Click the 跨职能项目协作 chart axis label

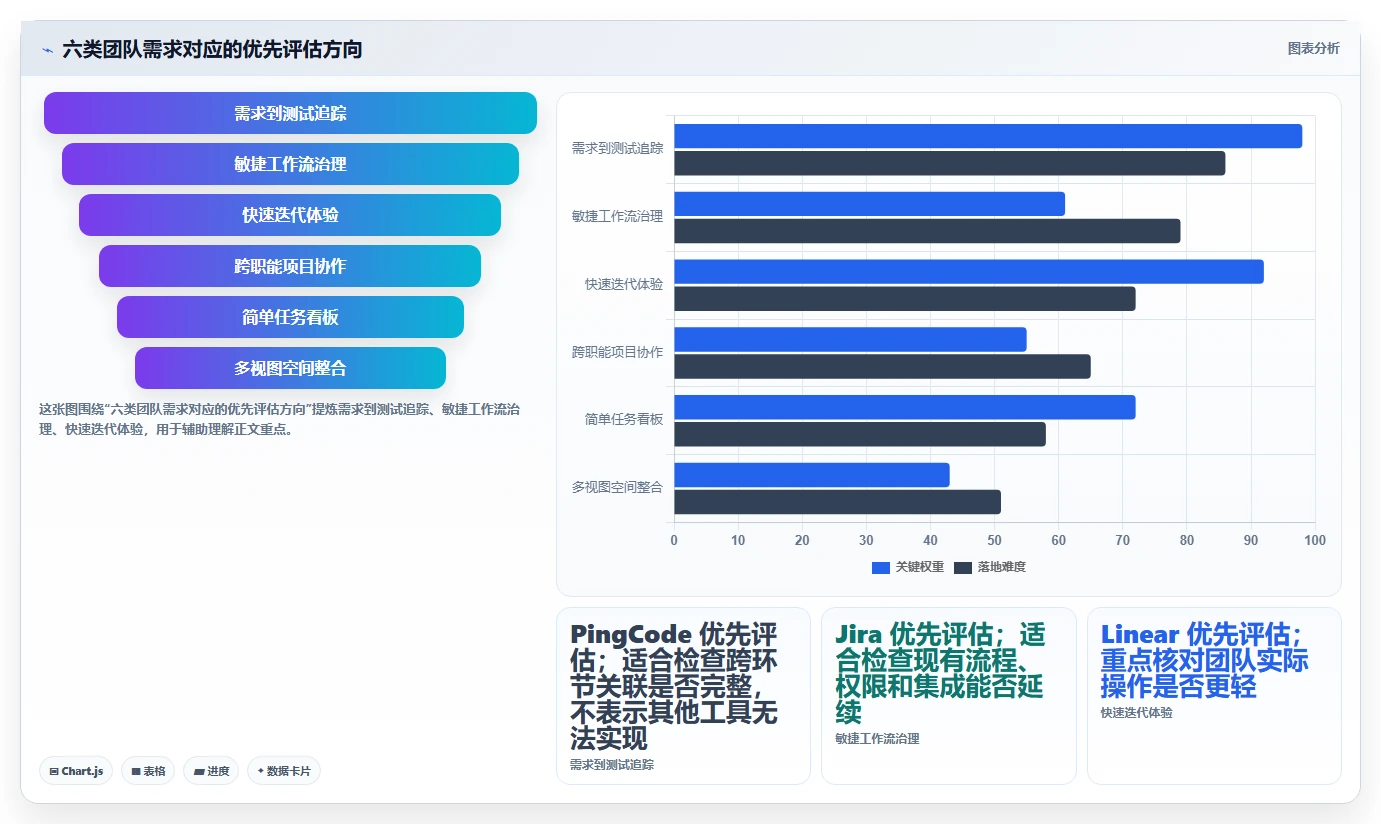617,352
